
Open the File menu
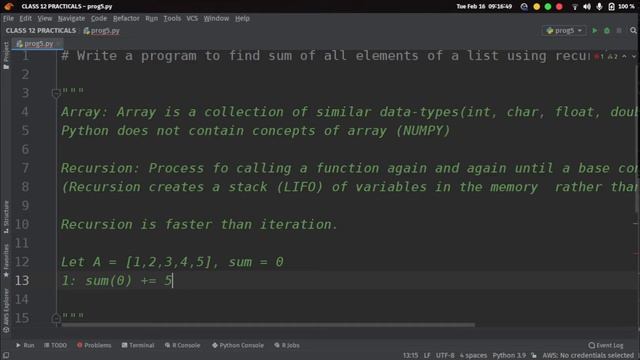pos(8,18)
